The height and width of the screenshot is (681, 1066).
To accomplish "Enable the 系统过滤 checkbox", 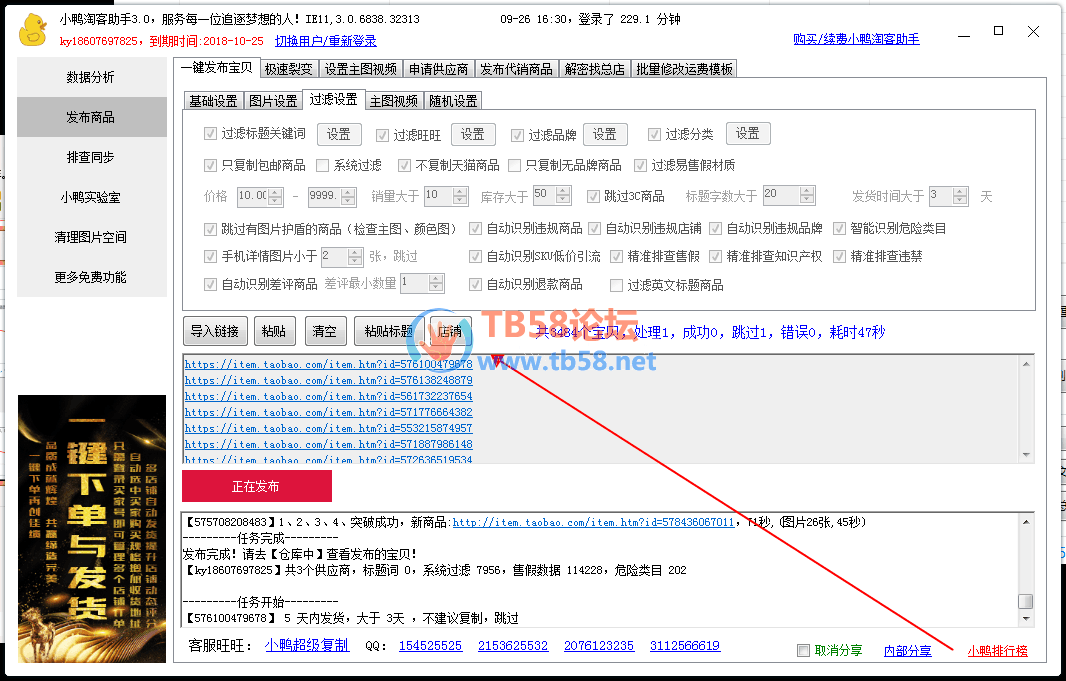I will [x=323, y=165].
